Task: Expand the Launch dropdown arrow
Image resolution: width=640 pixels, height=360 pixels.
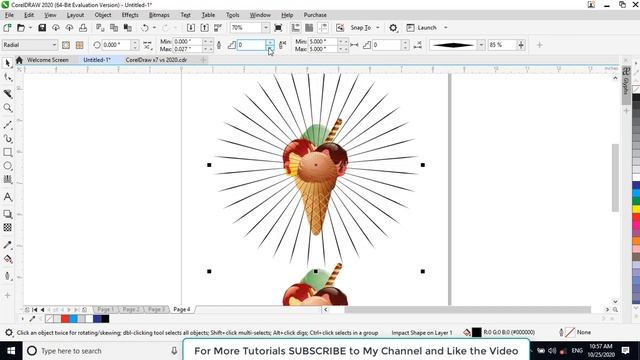Action: [446, 28]
